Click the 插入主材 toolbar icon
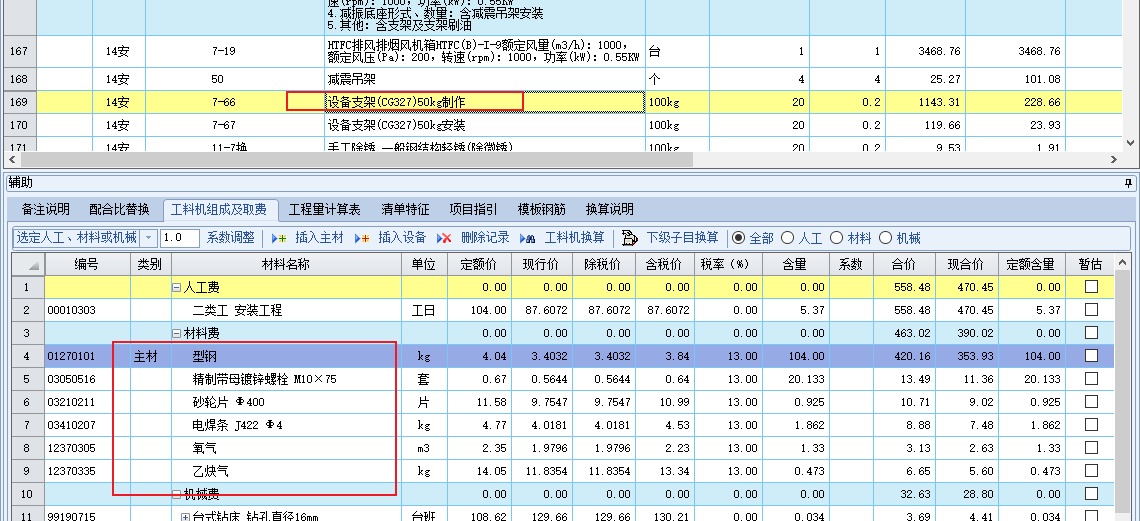 point(279,238)
